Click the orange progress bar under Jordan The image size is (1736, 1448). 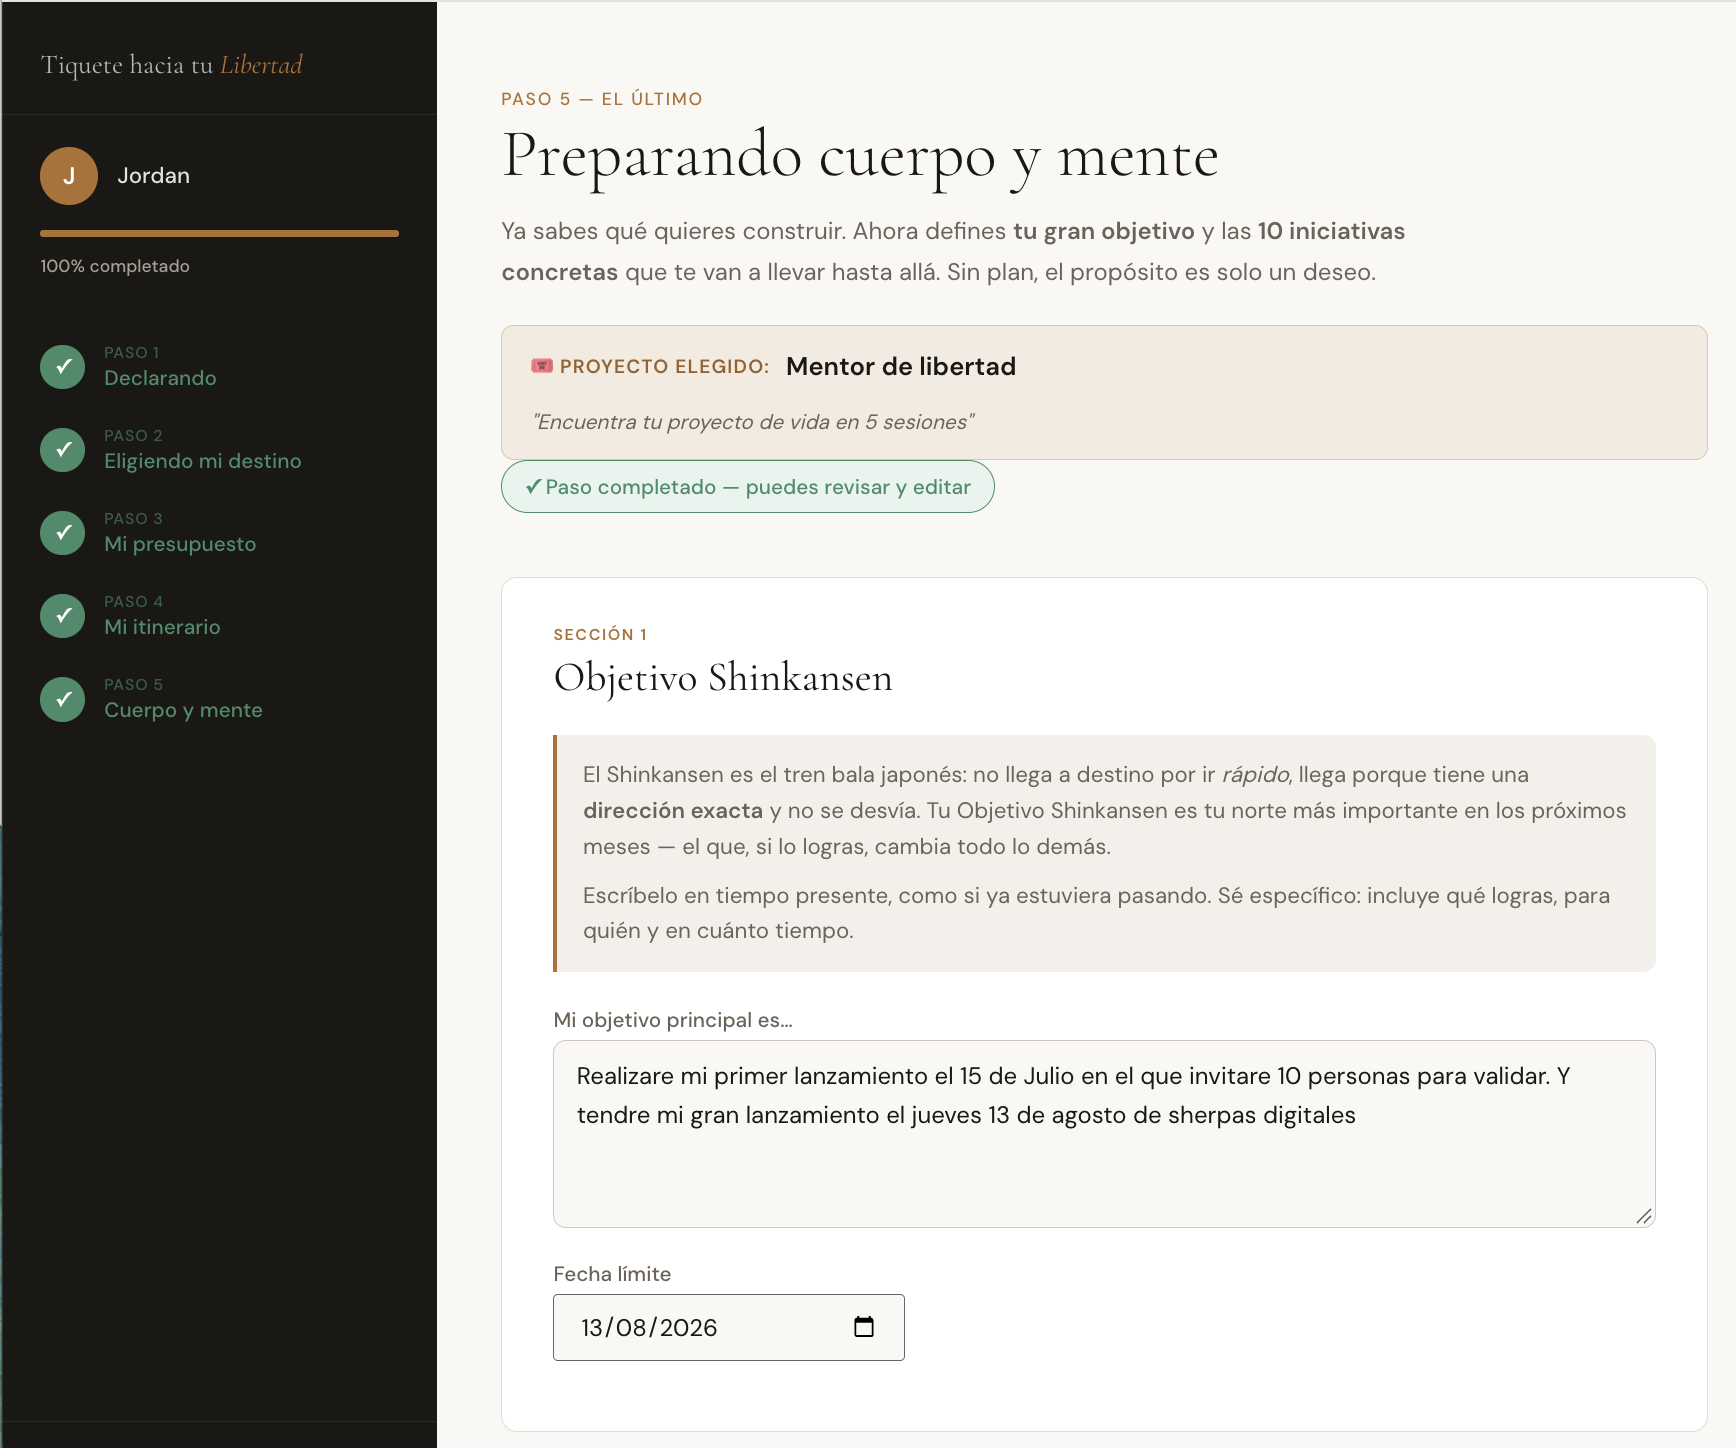(219, 234)
